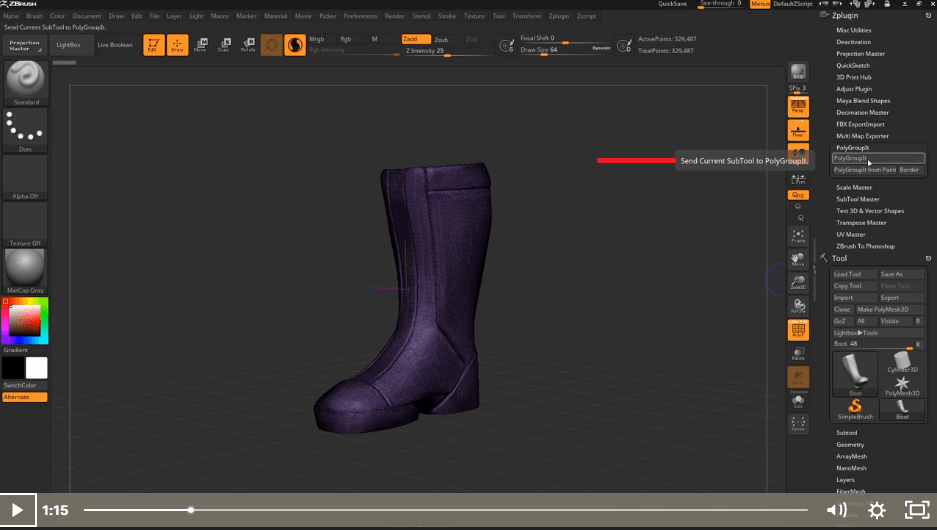The image size is (937, 530).
Task: Open the Zplugin menu
Action: click(x=557, y=16)
